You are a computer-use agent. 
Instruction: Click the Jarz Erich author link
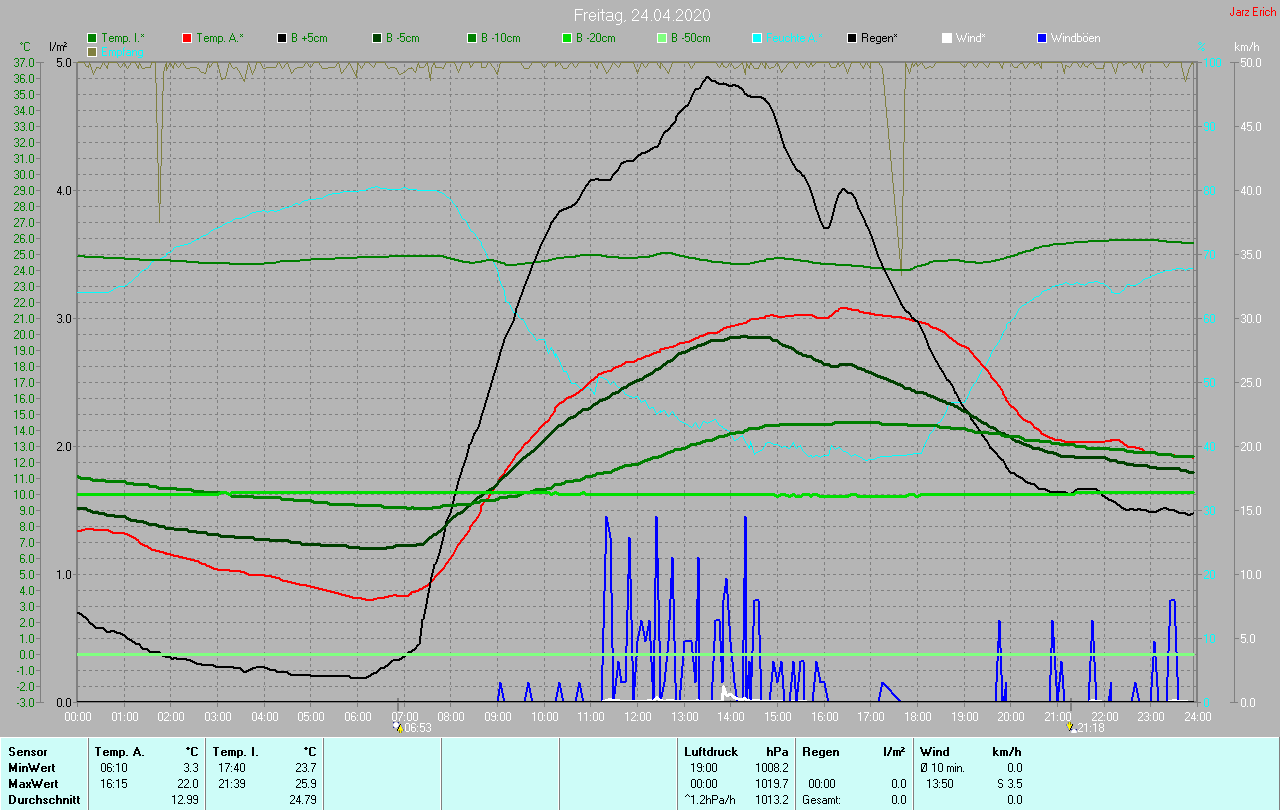[1252, 12]
